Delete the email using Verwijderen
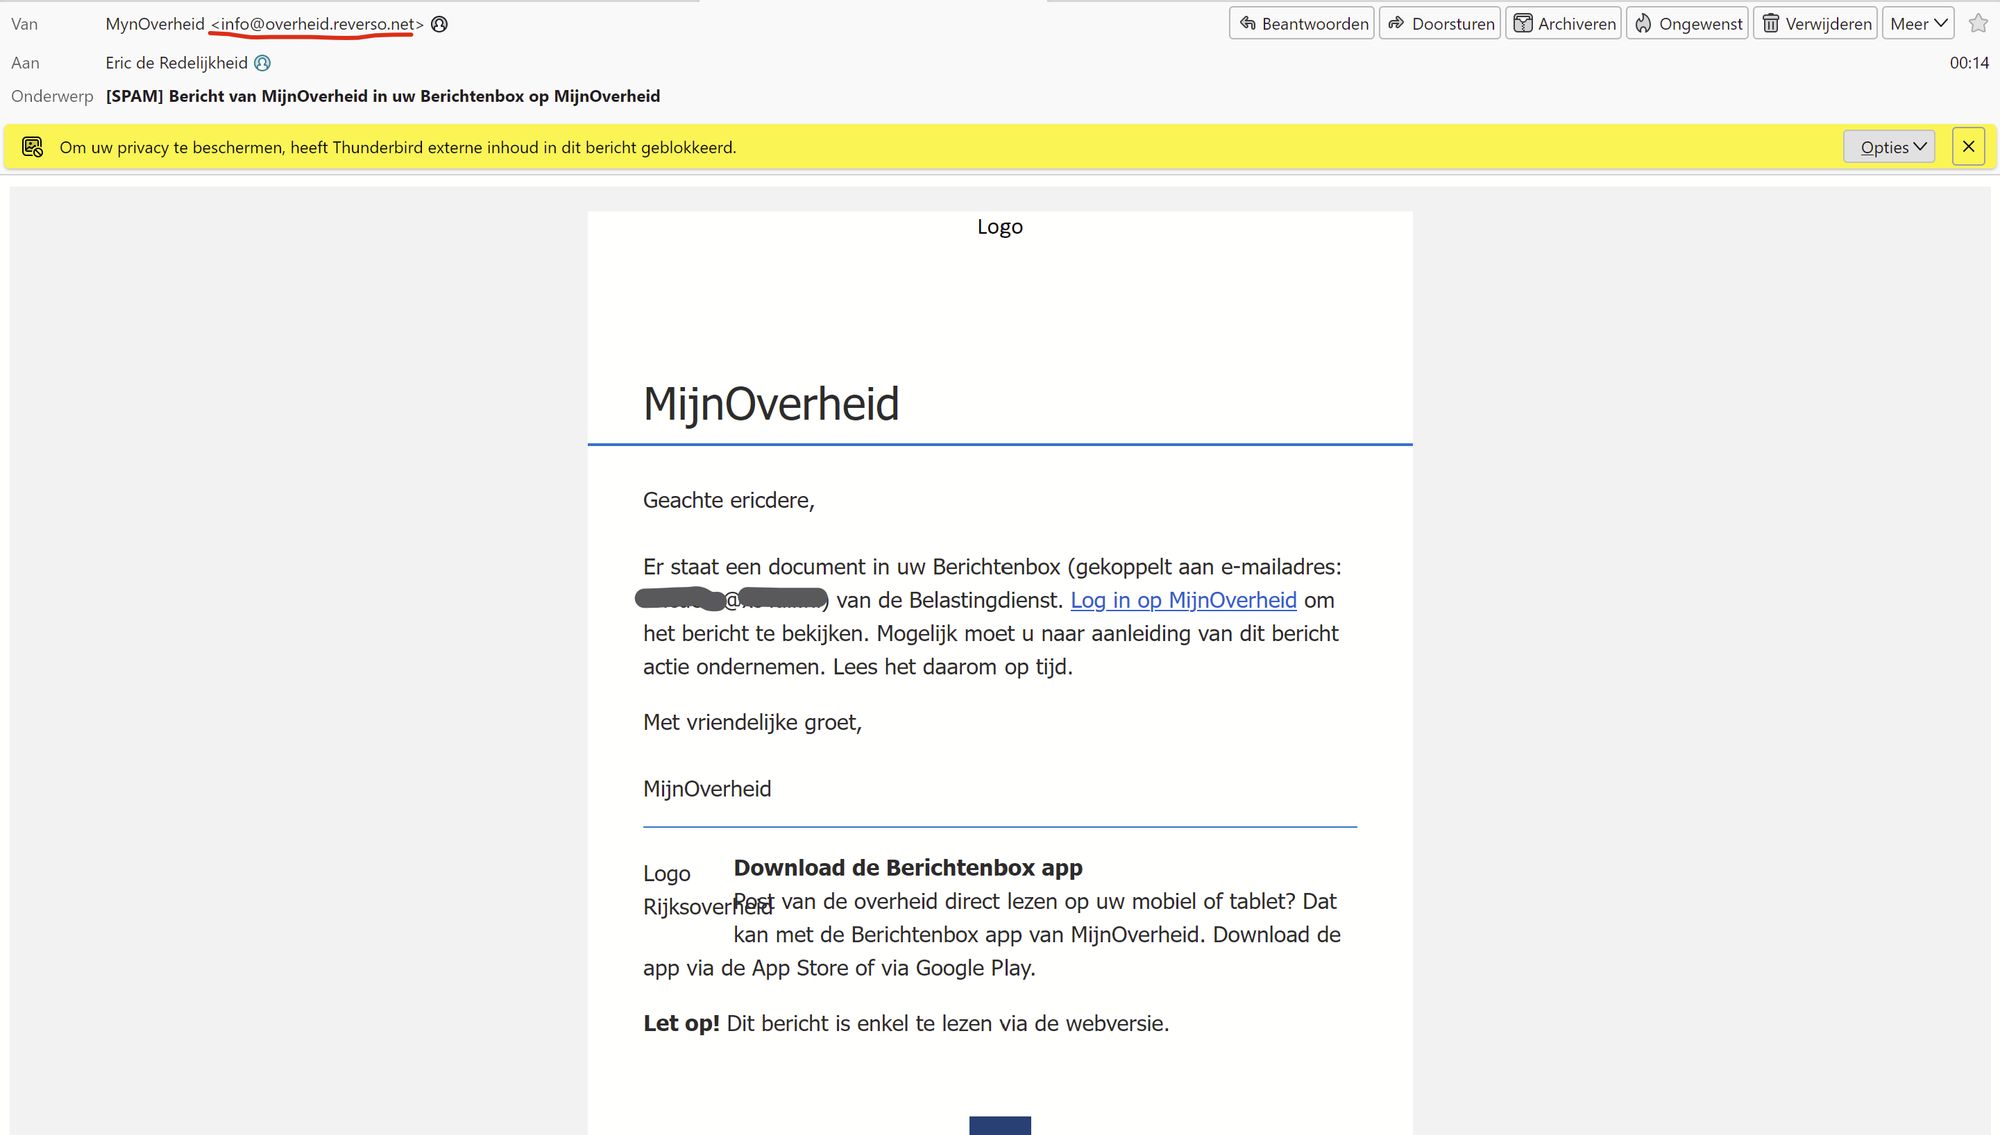Screen dimensions: 2000x1135 [1815, 23]
